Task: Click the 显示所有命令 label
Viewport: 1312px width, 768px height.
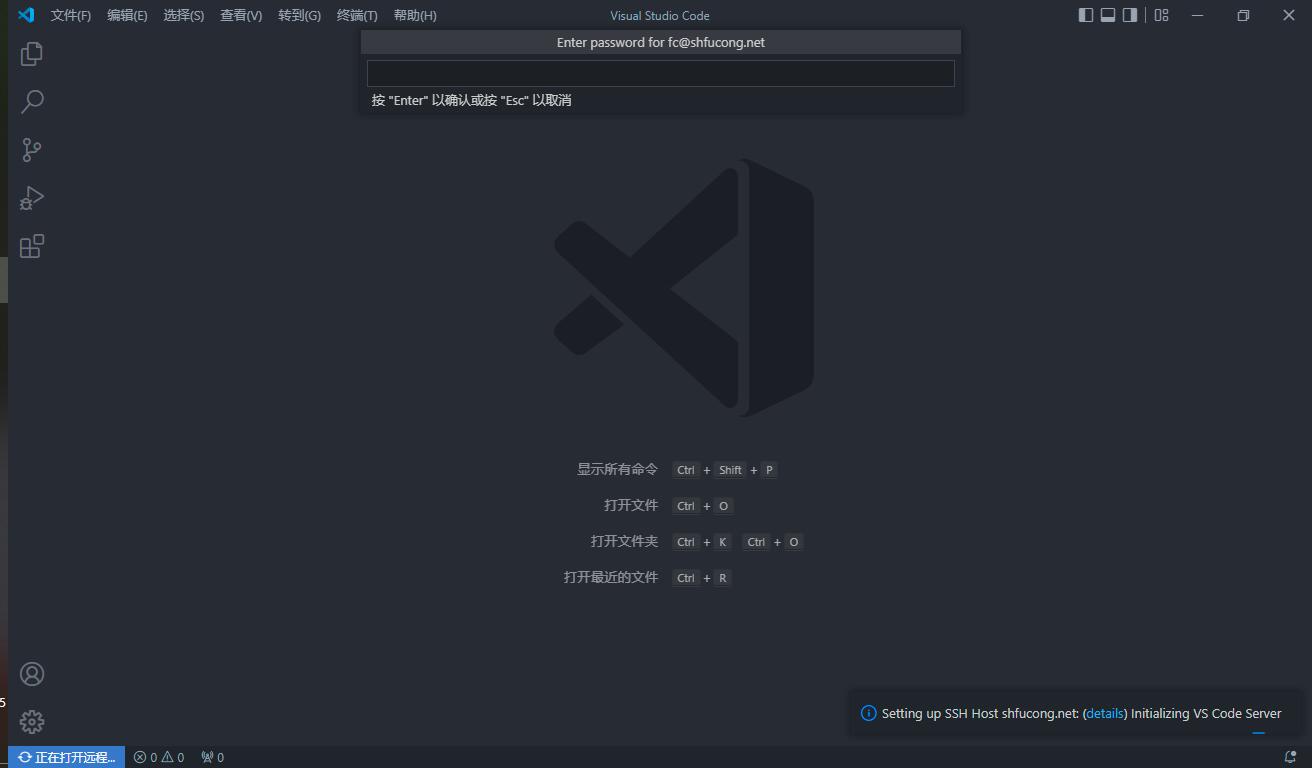Action: click(x=617, y=469)
